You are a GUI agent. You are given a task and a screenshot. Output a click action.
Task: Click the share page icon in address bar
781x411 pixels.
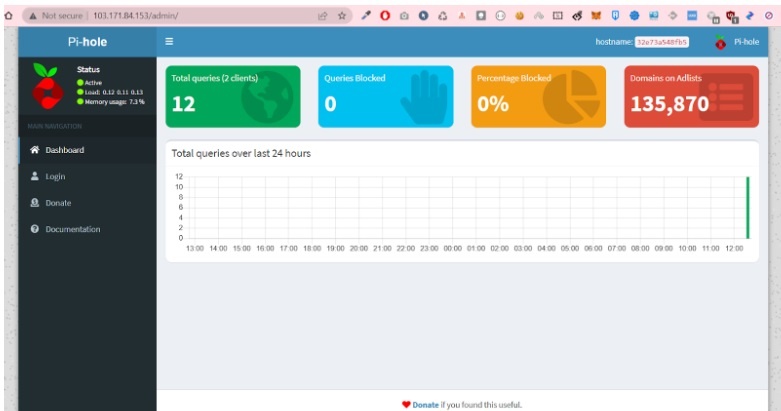click(323, 15)
